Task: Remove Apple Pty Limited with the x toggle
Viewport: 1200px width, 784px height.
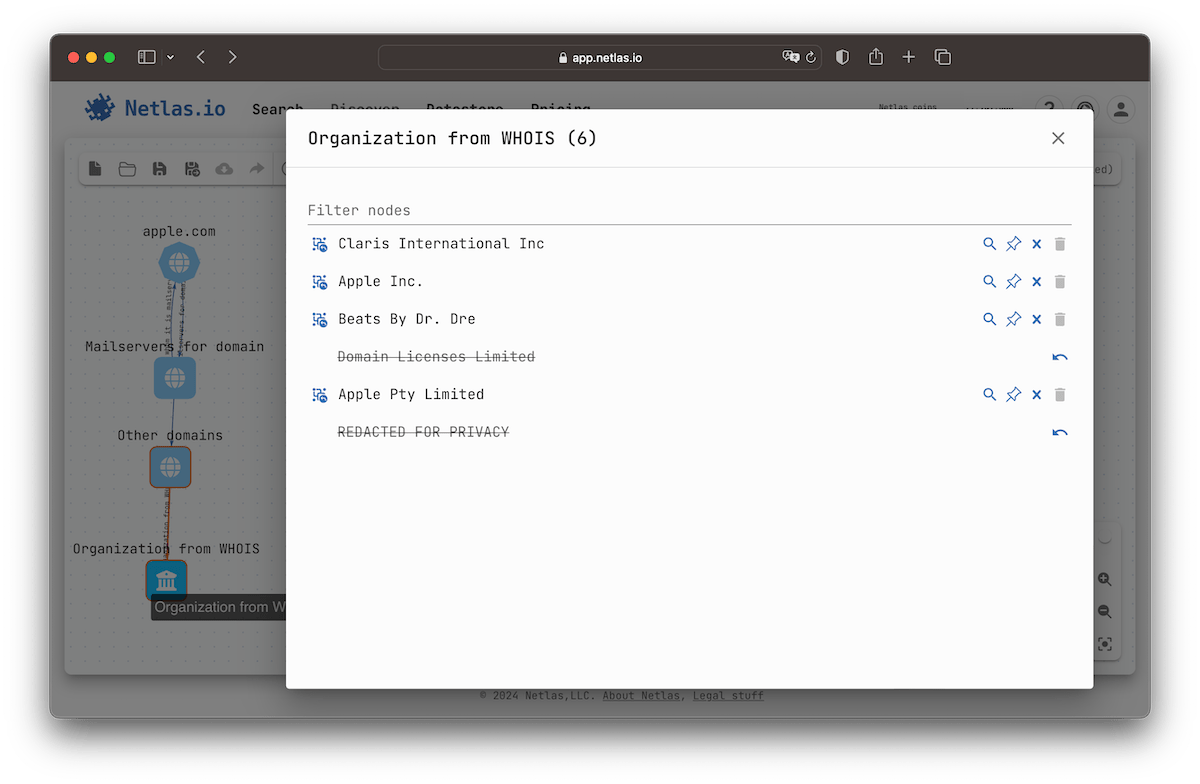Action: (x=1036, y=394)
